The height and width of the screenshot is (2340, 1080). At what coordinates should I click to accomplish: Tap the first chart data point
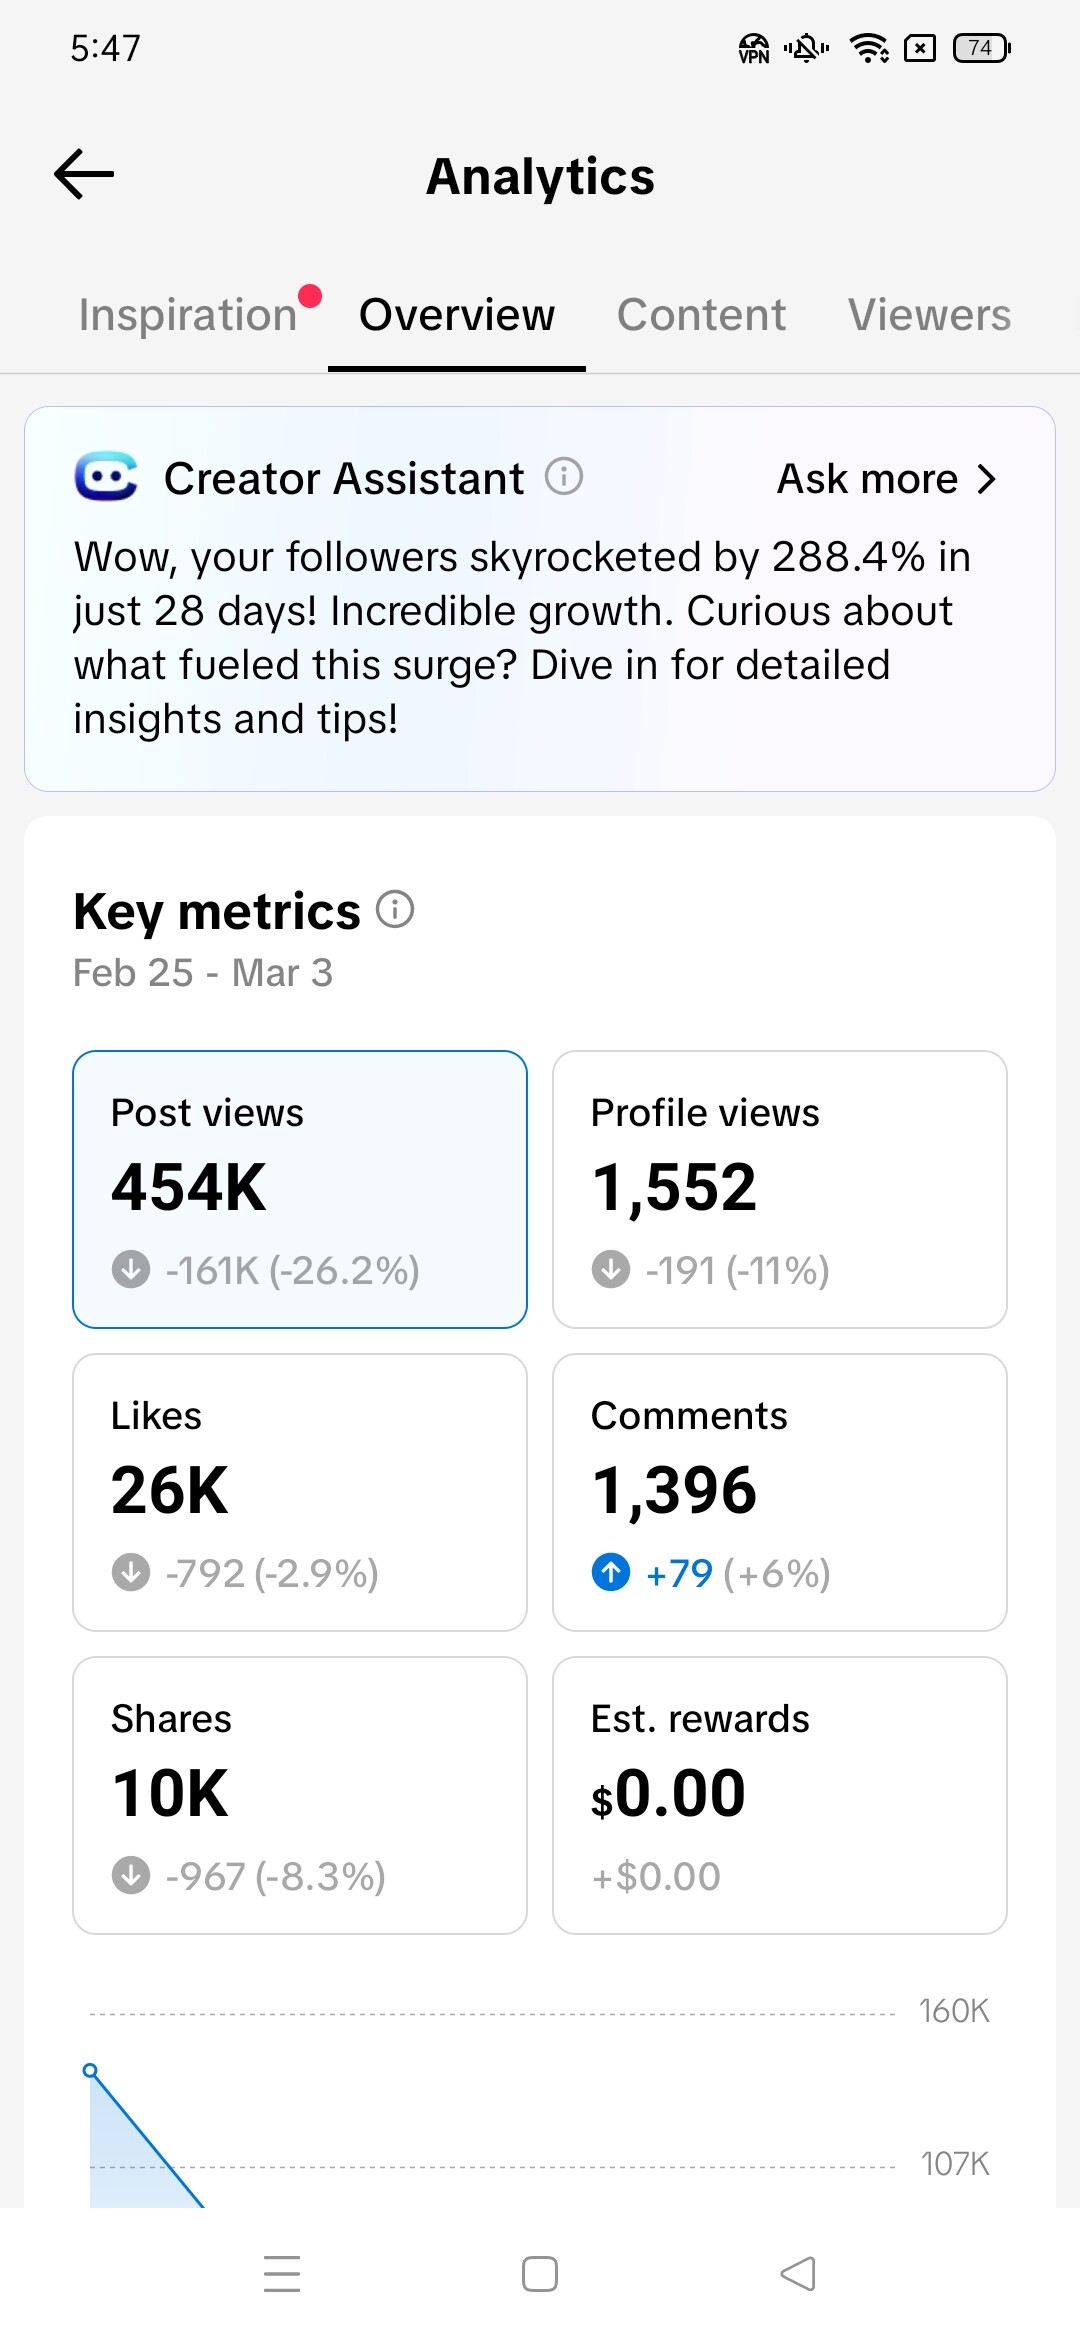[x=90, y=2070]
